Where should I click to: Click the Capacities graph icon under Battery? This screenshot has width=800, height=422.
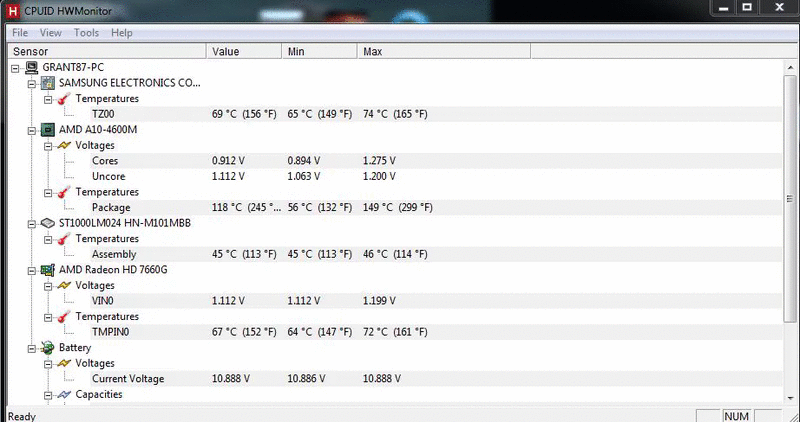64,394
